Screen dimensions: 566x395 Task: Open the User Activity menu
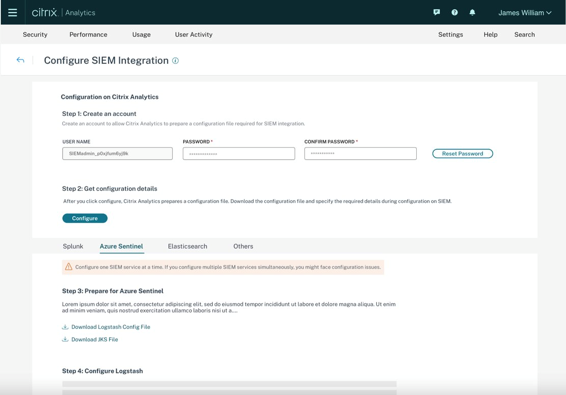coord(194,35)
